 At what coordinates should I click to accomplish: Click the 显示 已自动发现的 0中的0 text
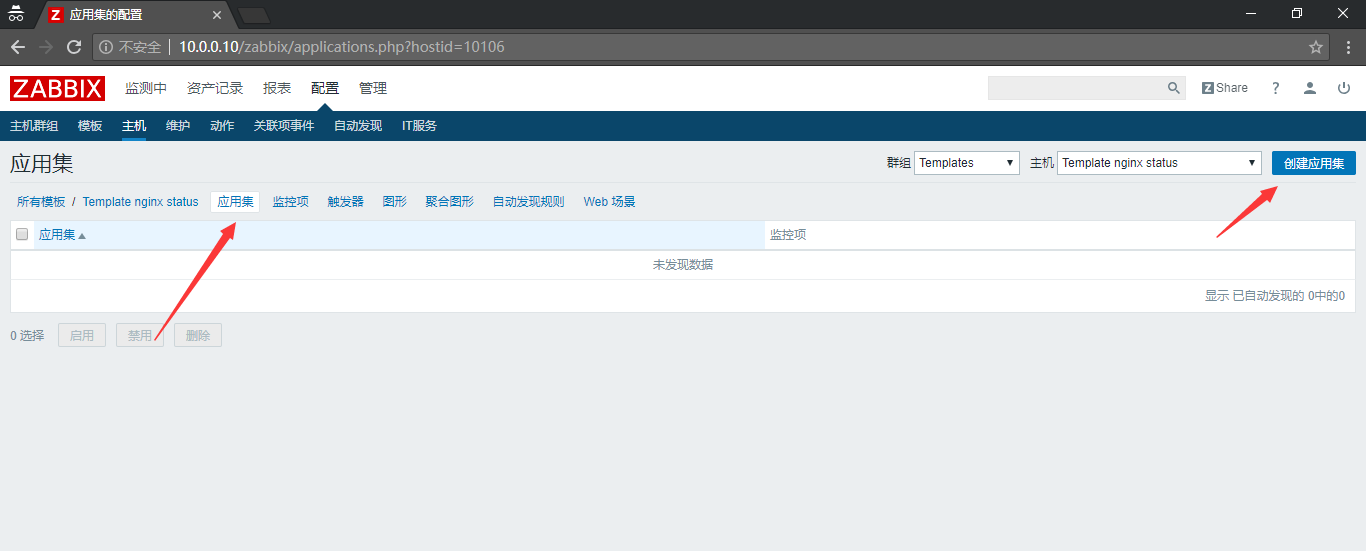click(x=1275, y=296)
